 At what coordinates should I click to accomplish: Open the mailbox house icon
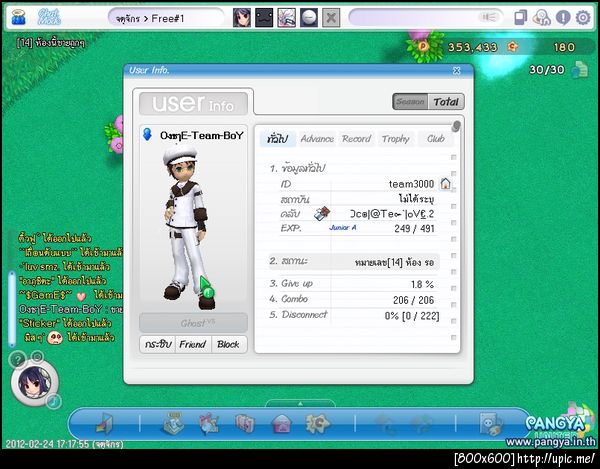click(282, 424)
